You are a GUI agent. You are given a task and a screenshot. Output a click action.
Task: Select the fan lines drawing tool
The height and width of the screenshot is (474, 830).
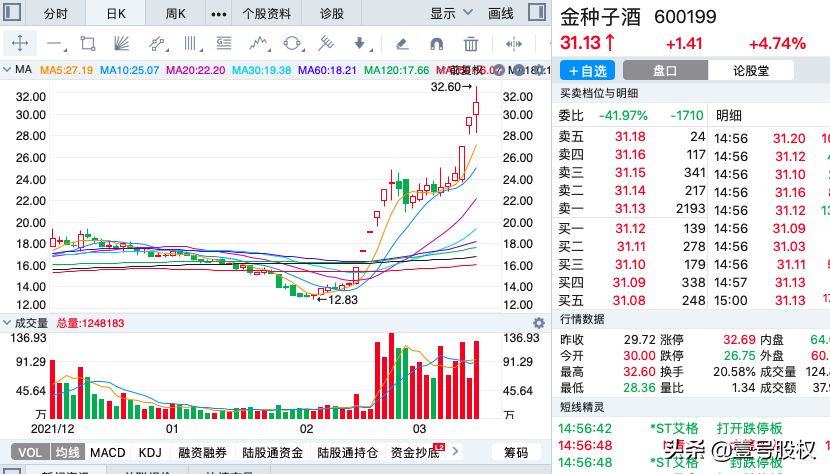point(121,43)
